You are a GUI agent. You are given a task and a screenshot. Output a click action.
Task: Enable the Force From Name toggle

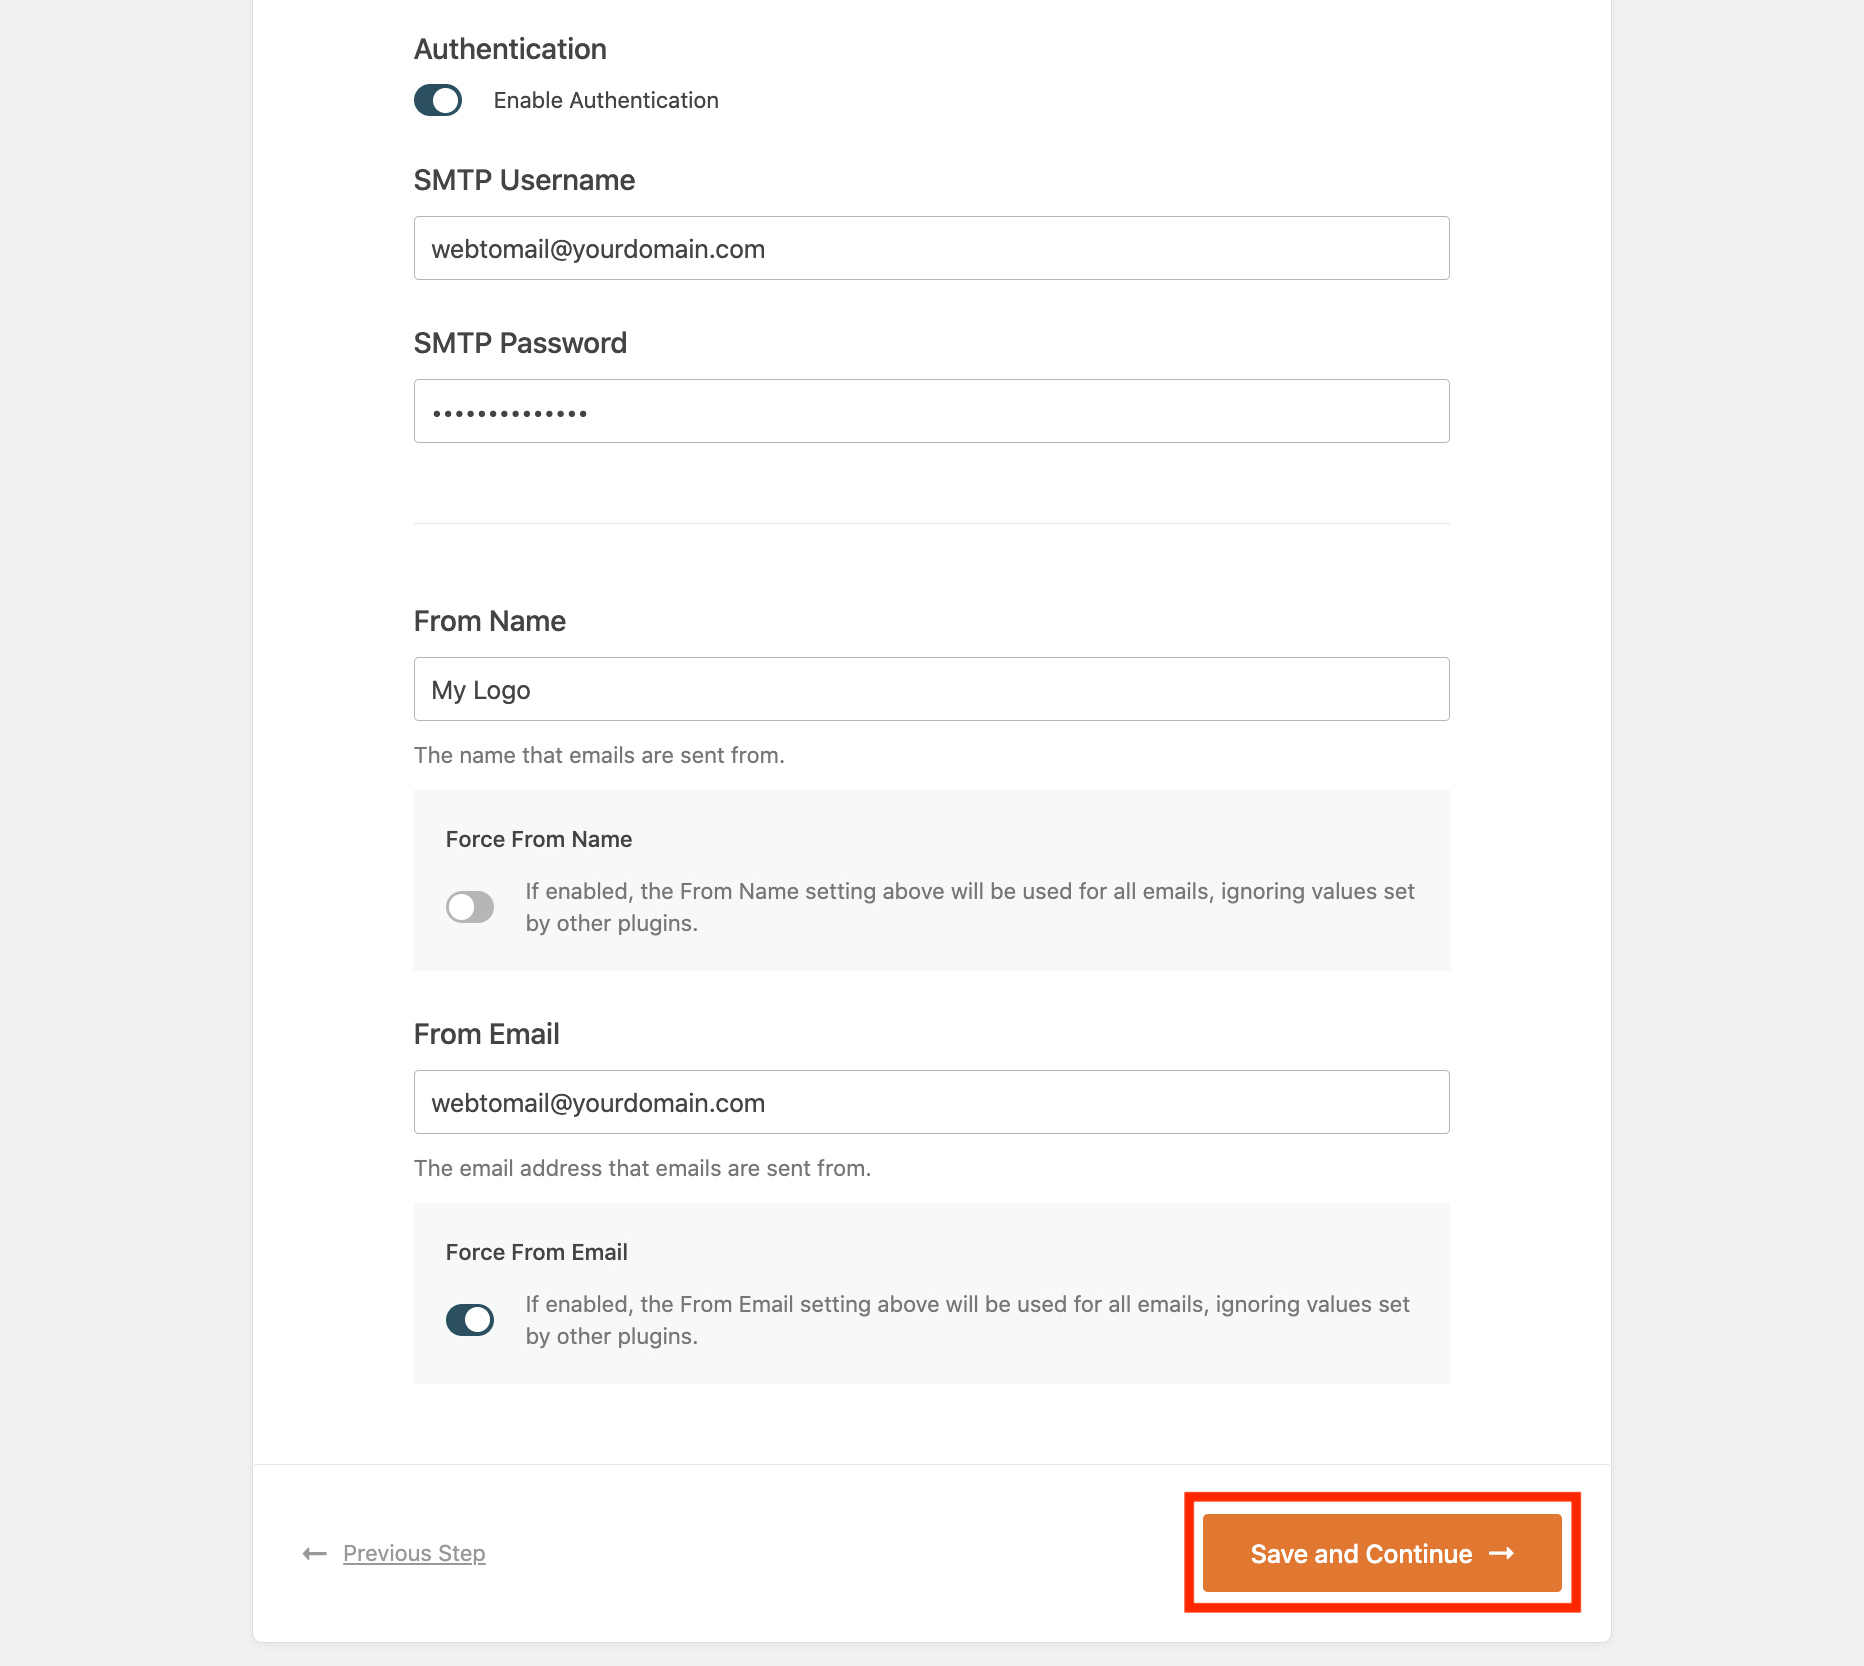click(x=470, y=907)
